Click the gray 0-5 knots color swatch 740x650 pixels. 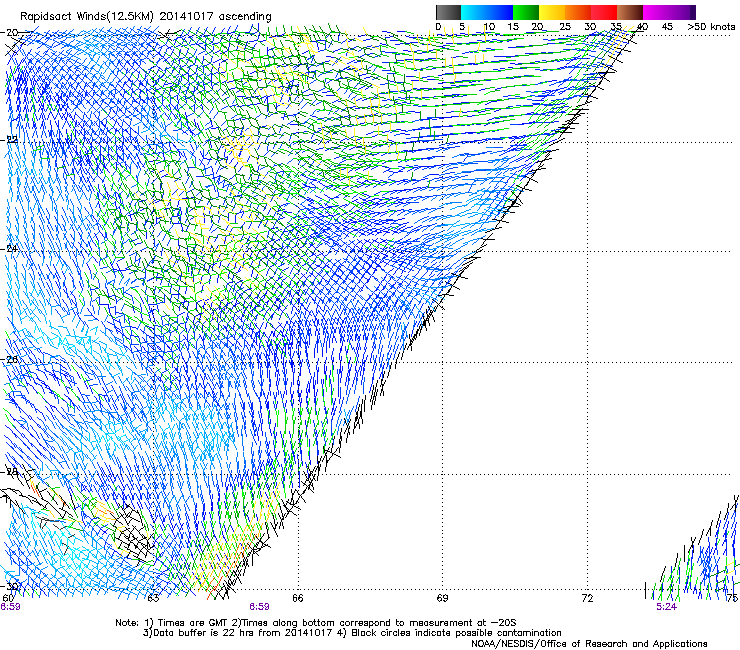coord(448,12)
